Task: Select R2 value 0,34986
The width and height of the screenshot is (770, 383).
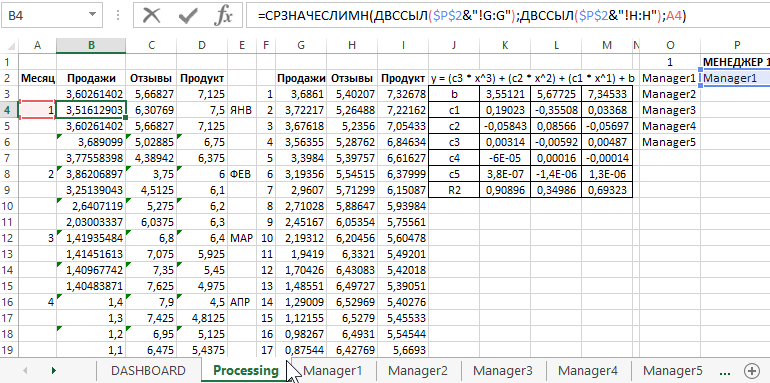Action: point(556,190)
